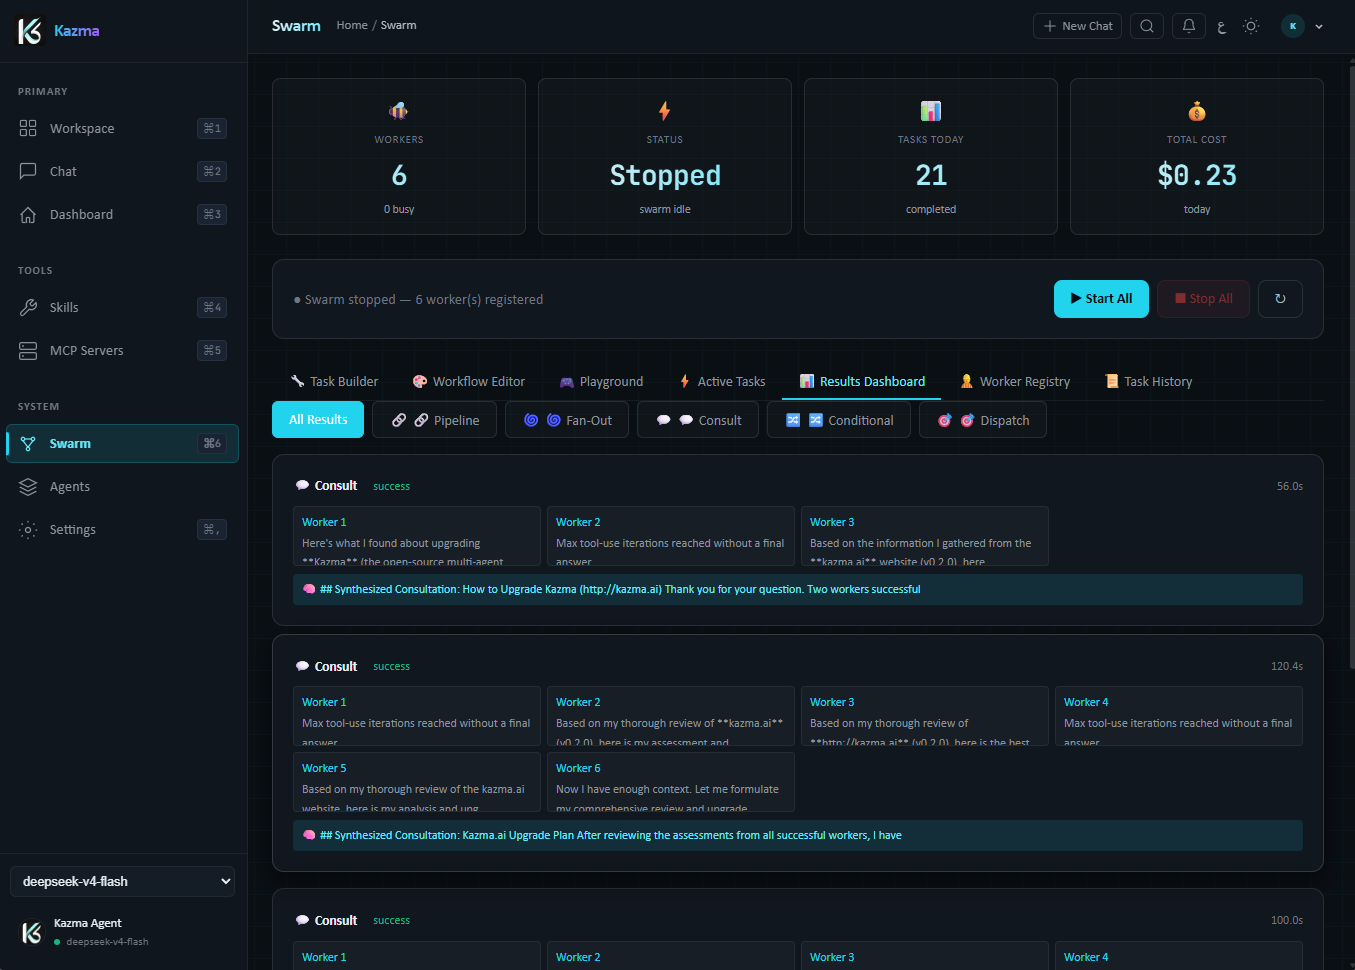Filter results by Pipeline
The height and width of the screenshot is (970, 1355).
pos(435,420)
